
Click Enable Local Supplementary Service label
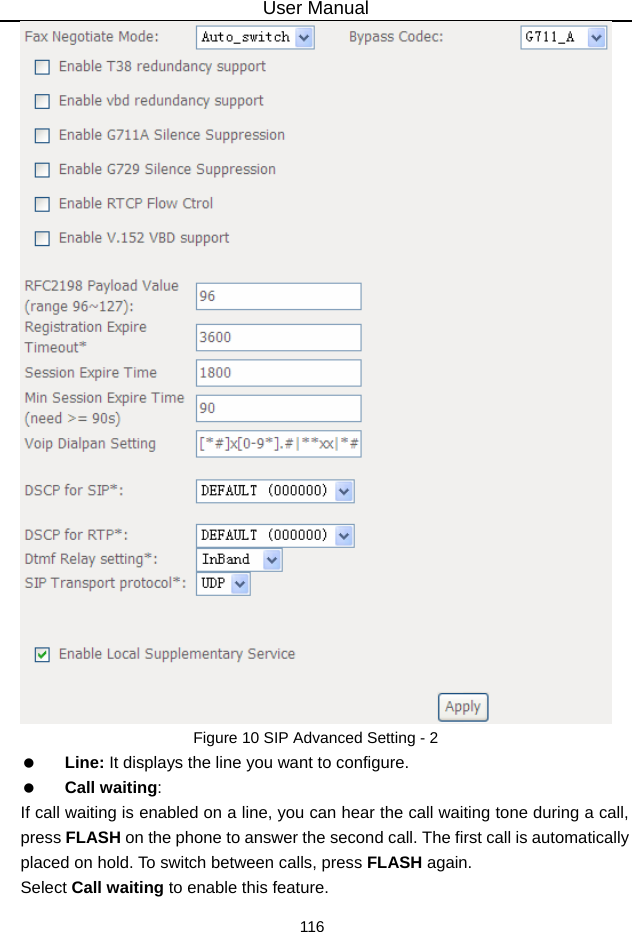click(x=176, y=654)
